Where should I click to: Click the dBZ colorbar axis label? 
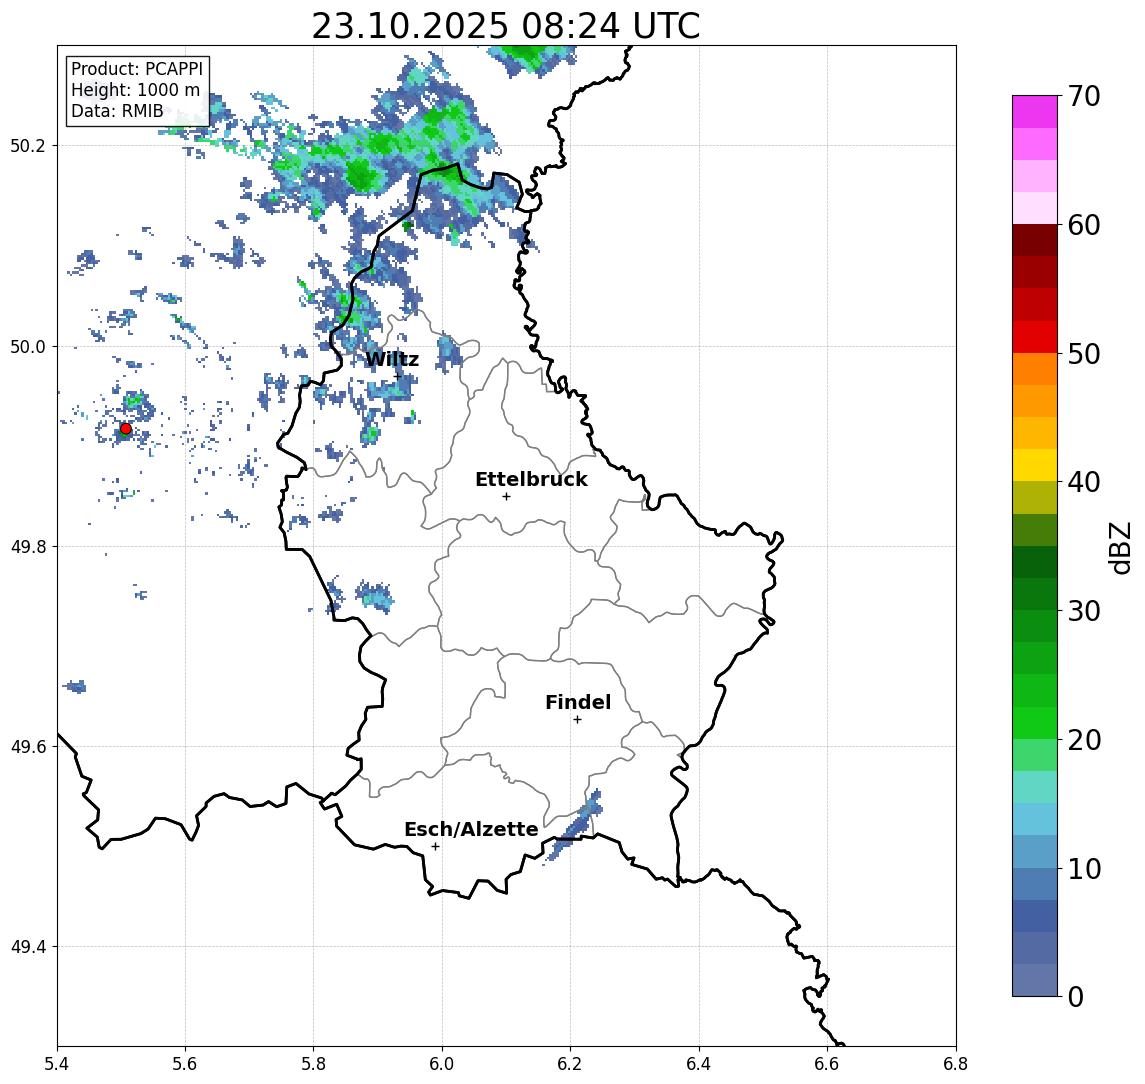(x=1120, y=547)
